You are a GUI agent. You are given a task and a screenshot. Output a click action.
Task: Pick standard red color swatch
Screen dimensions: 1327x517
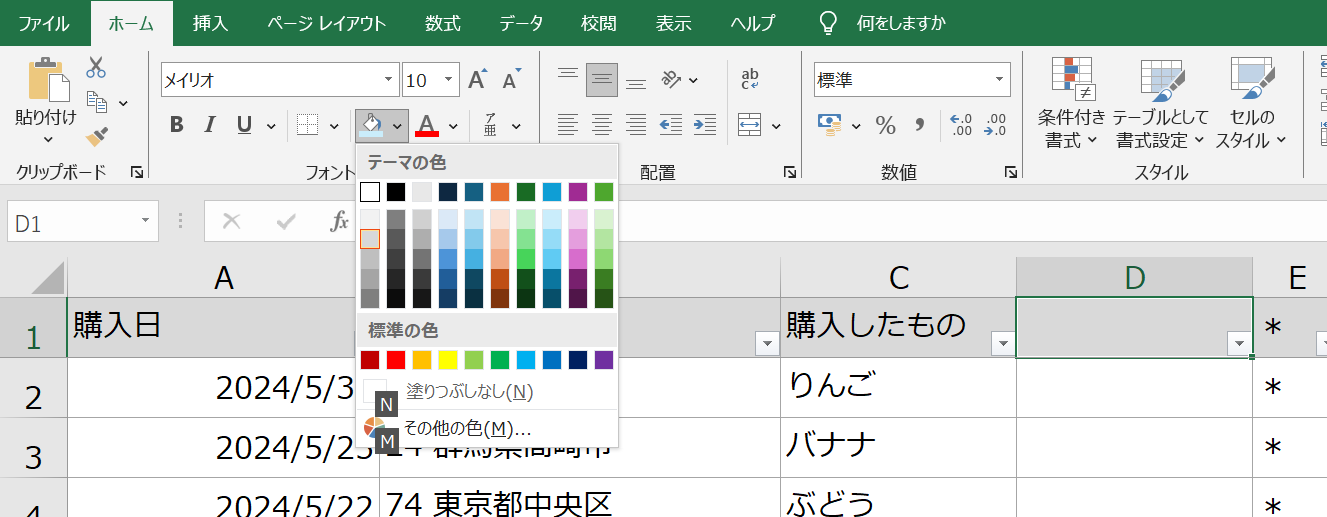[x=396, y=359]
